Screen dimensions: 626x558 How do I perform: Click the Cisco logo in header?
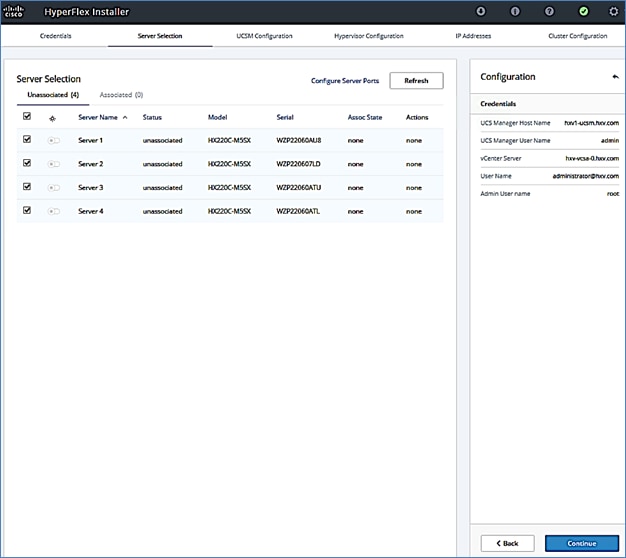click(x=14, y=12)
